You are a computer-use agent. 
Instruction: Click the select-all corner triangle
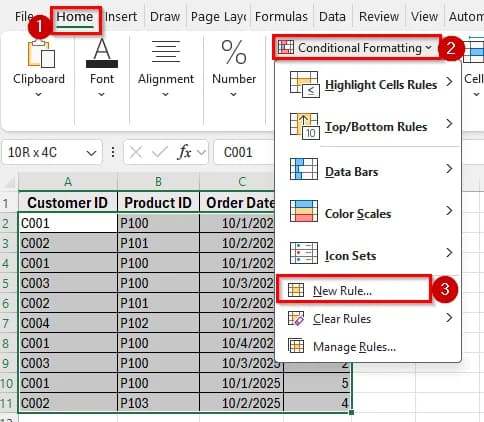coord(10,183)
